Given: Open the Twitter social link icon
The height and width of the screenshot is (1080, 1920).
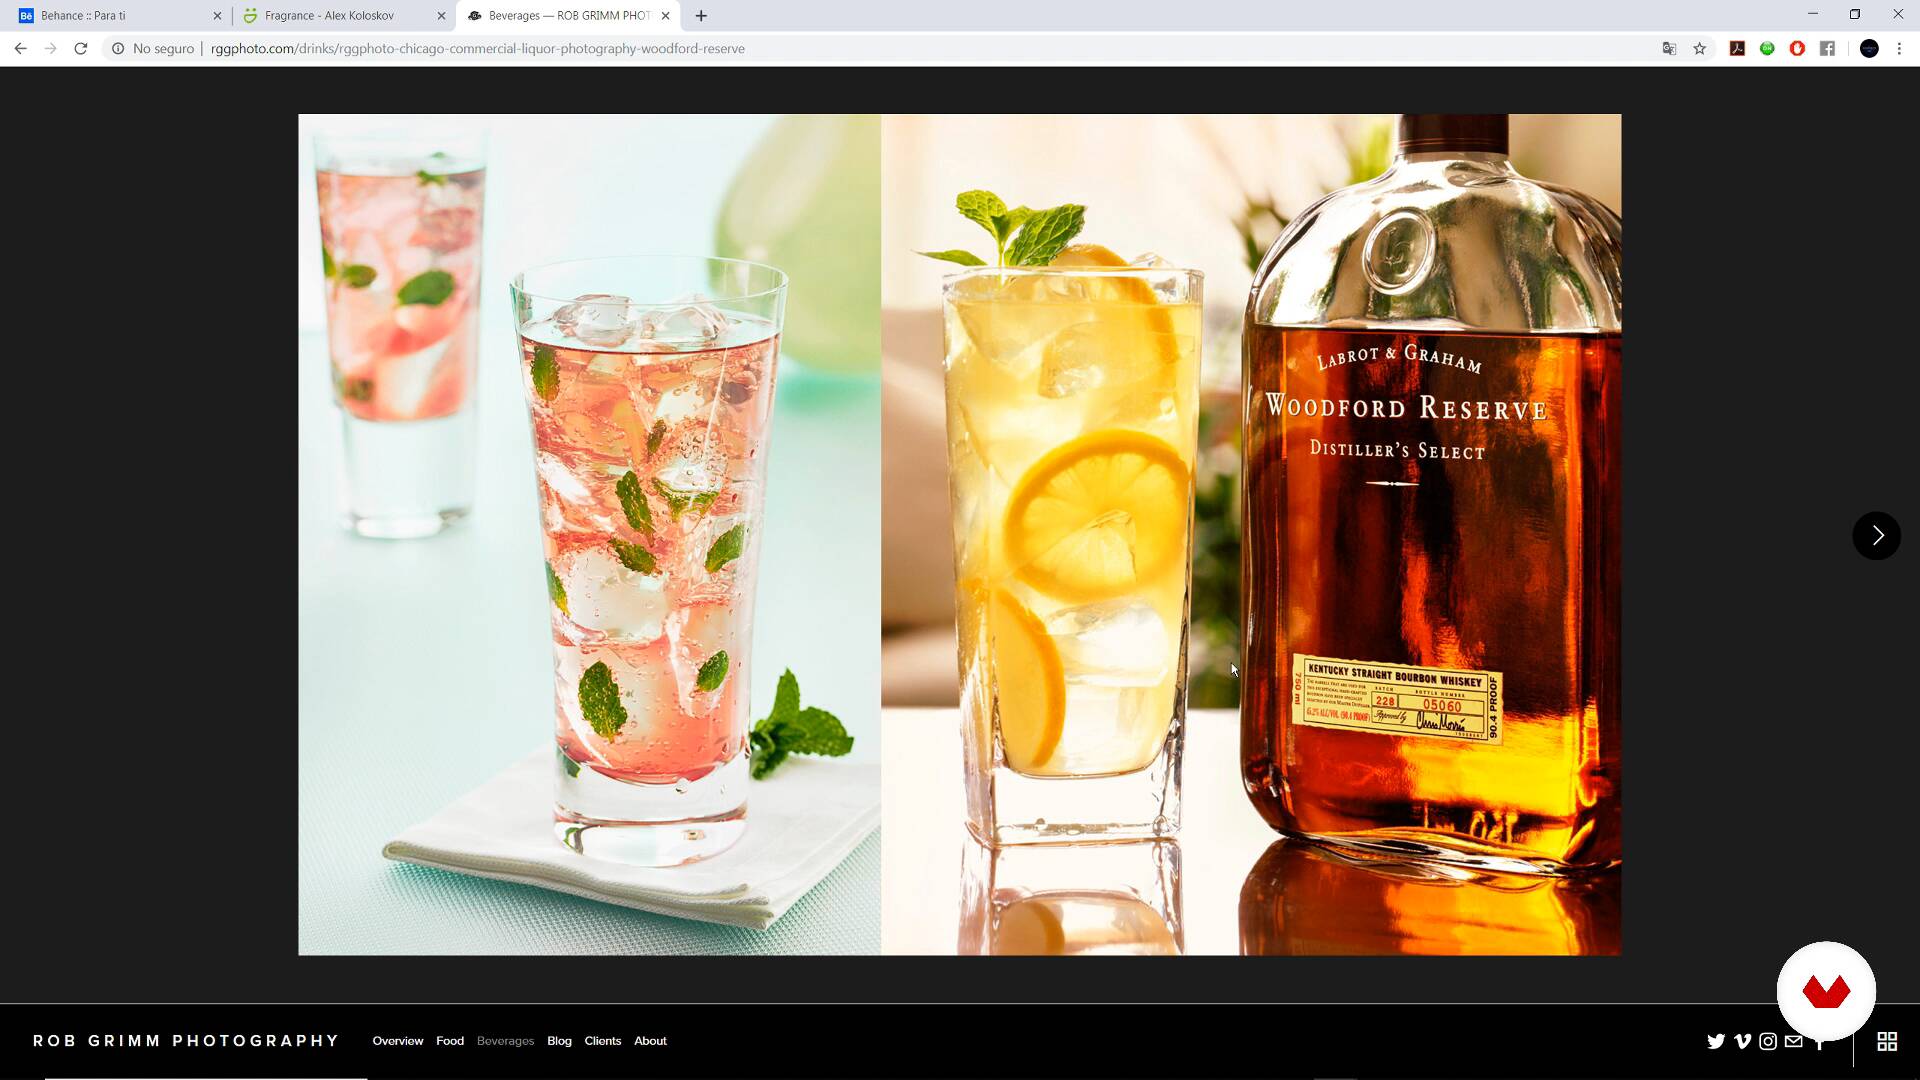Looking at the screenshot, I should tap(1716, 1041).
